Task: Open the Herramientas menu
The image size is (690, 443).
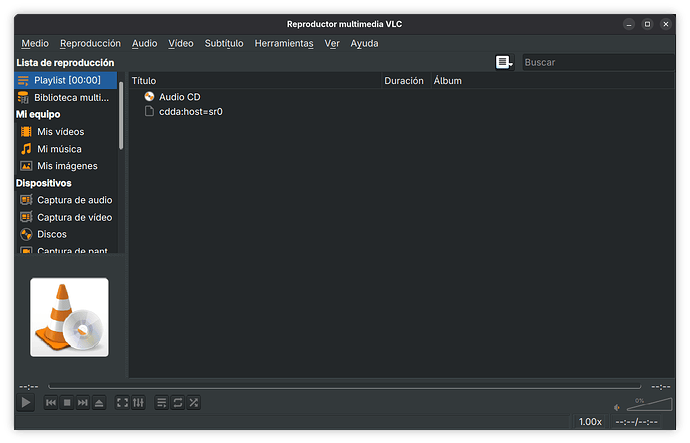Action: (284, 44)
